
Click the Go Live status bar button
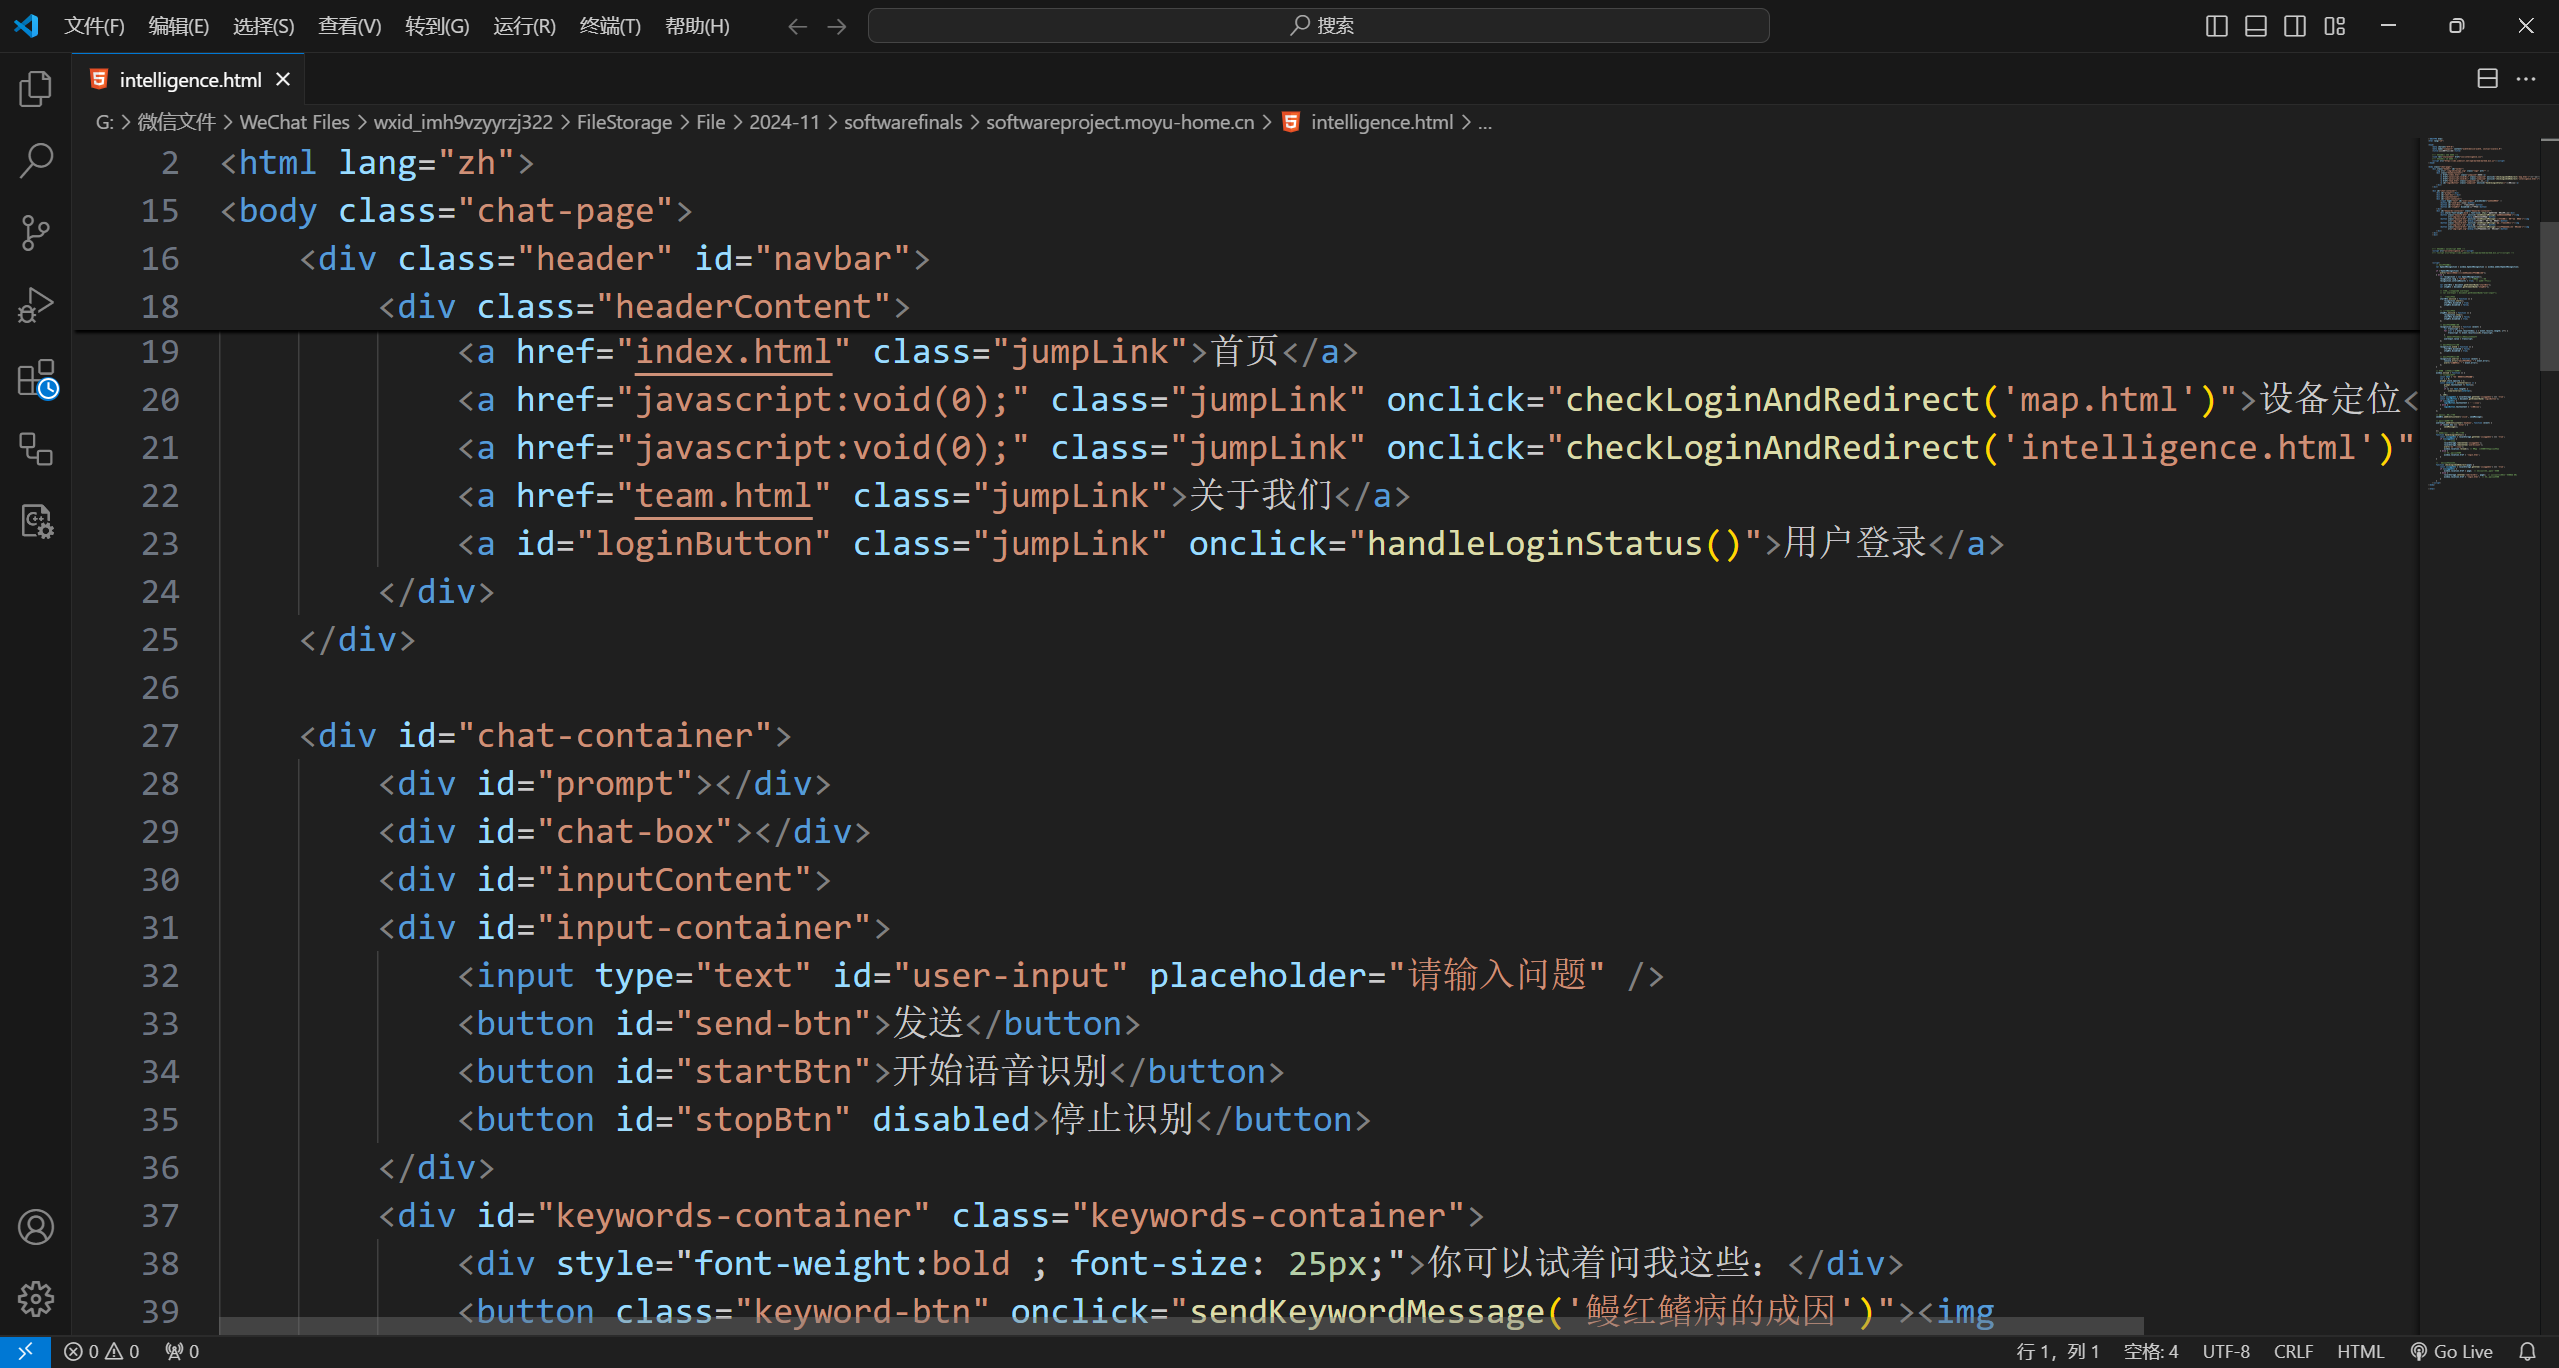click(x=2451, y=1352)
